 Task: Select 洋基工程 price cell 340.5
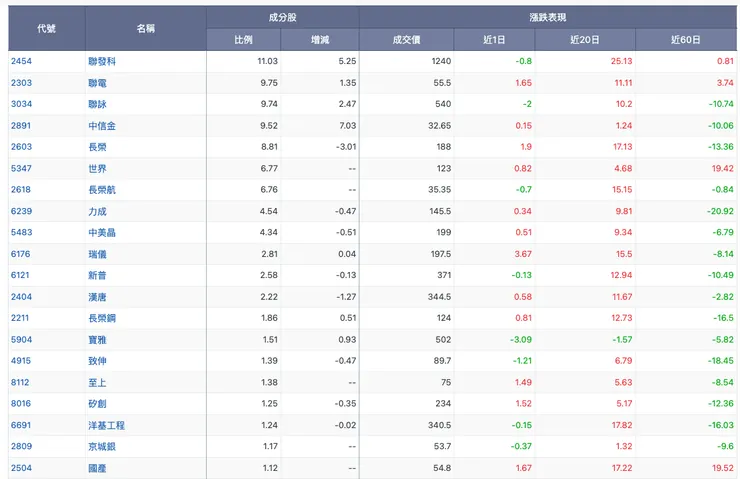pyautogui.click(x=439, y=425)
